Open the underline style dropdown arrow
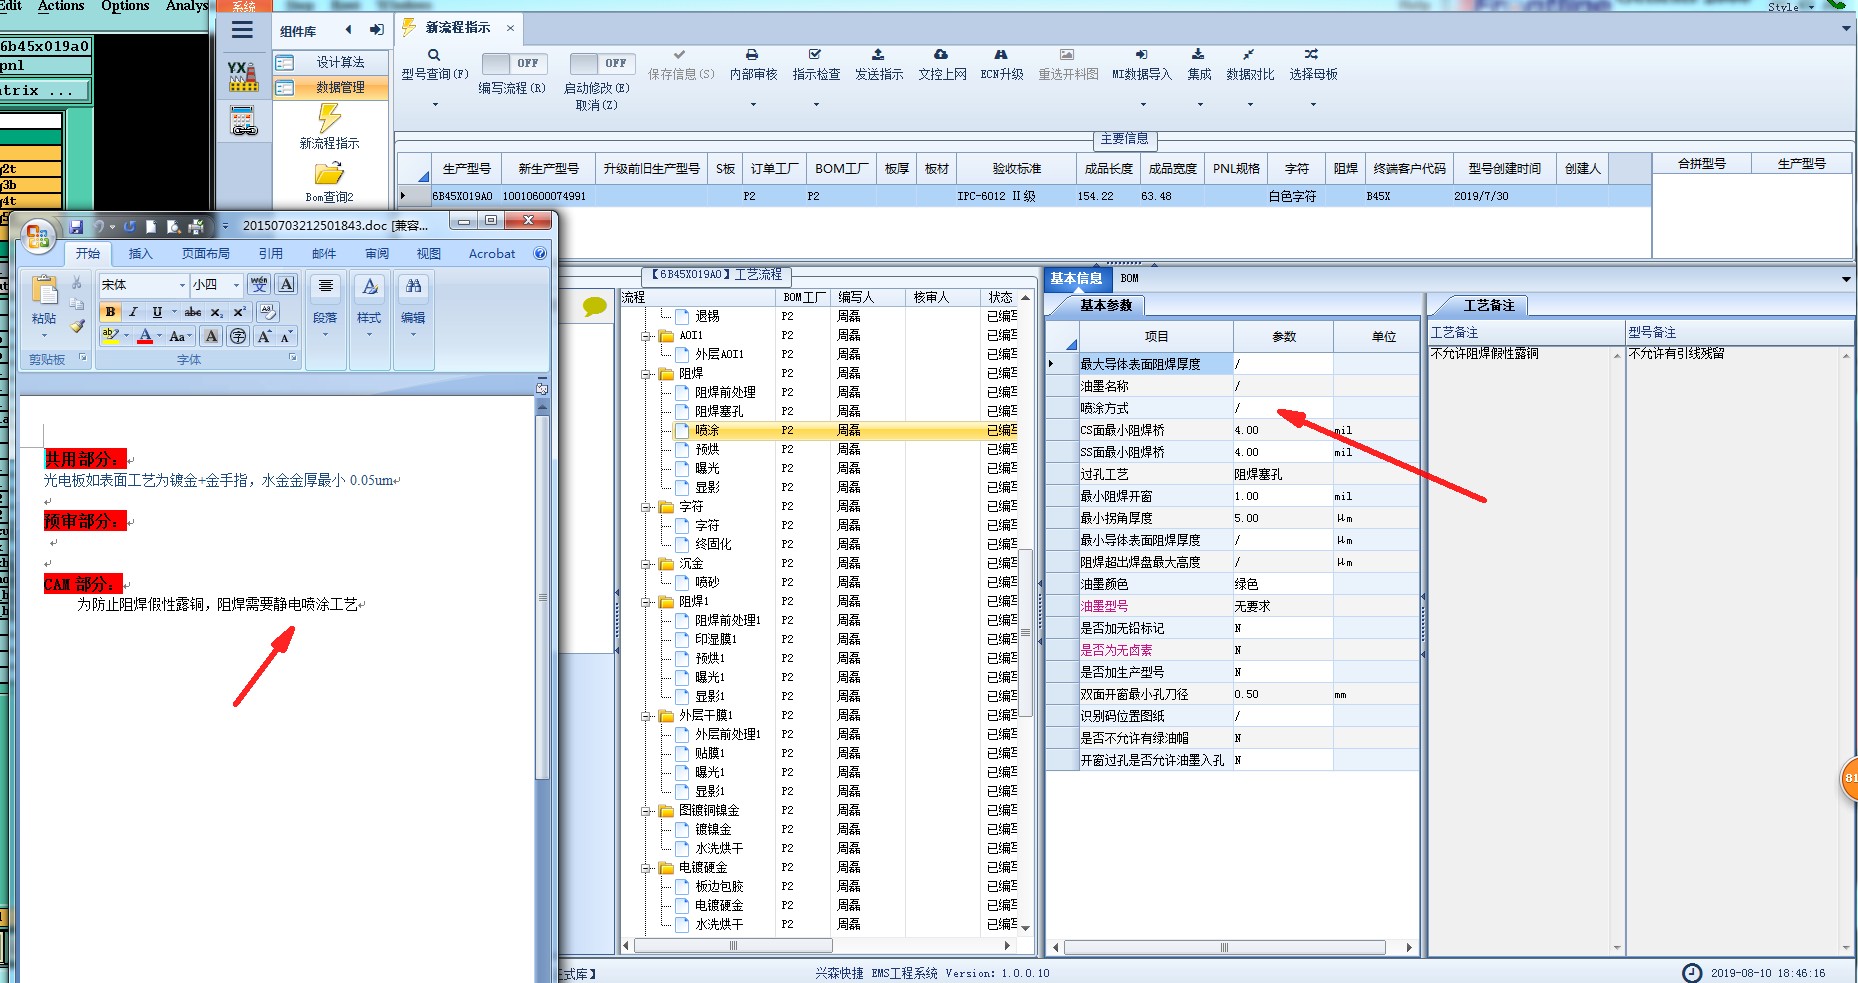Viewport: 1858px width, 983px height. point(174,312)
